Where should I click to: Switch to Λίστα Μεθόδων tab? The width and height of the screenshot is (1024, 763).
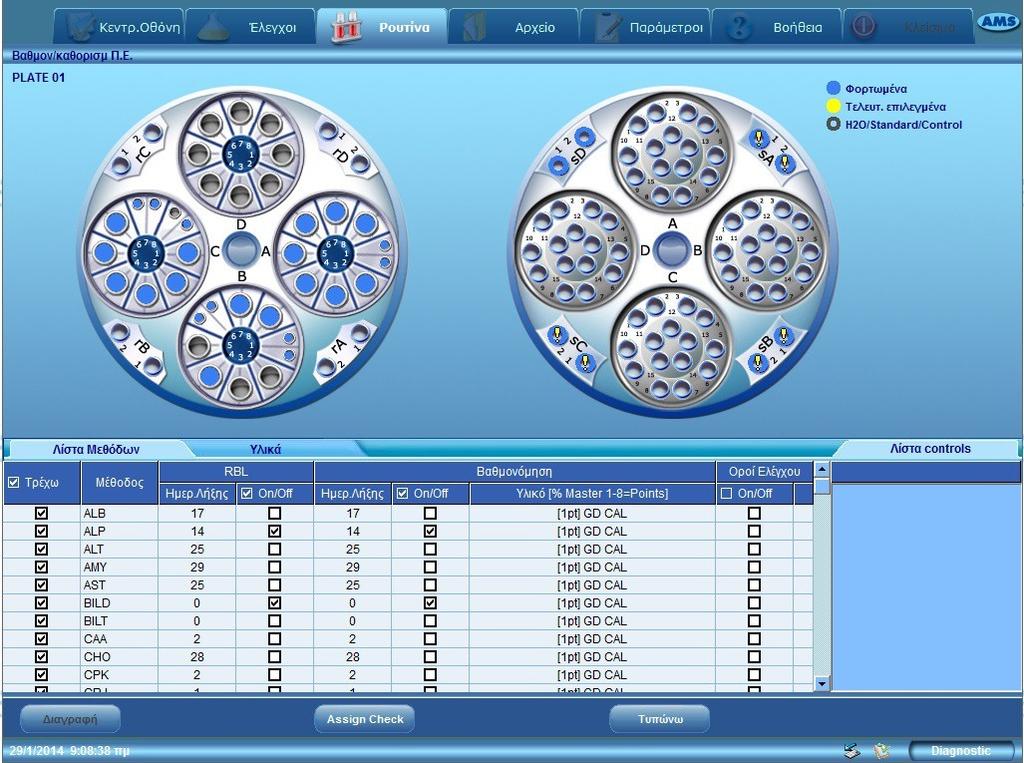point(96,449)
